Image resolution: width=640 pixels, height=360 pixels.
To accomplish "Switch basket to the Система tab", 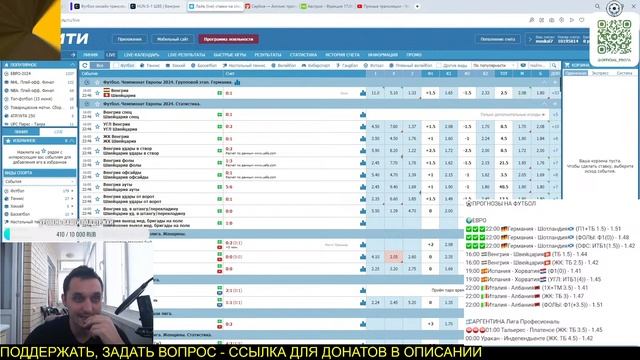I will [x=624, y=73].
